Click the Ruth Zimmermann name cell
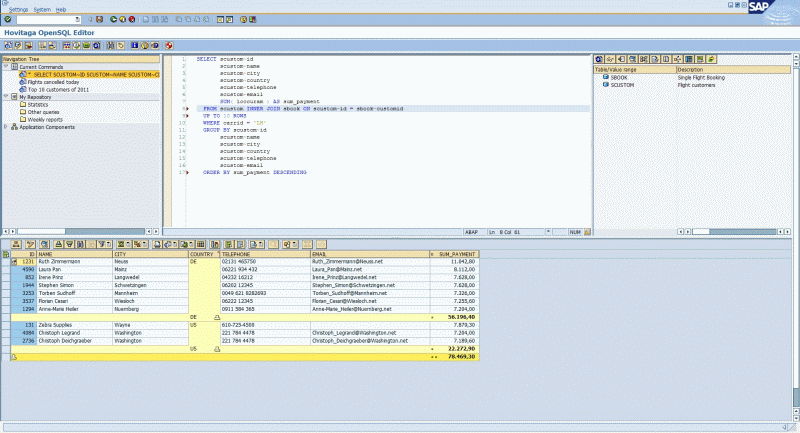 click(x=74, y=261)
